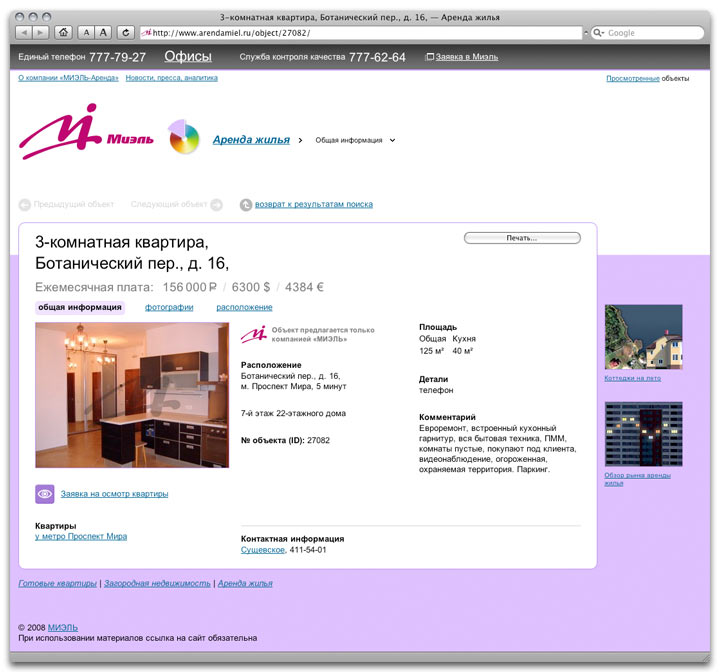Image resolution: width=720 pixels, height=672 pixels.
Task: Switch to the расположение tab
Action: click(244, 307)
